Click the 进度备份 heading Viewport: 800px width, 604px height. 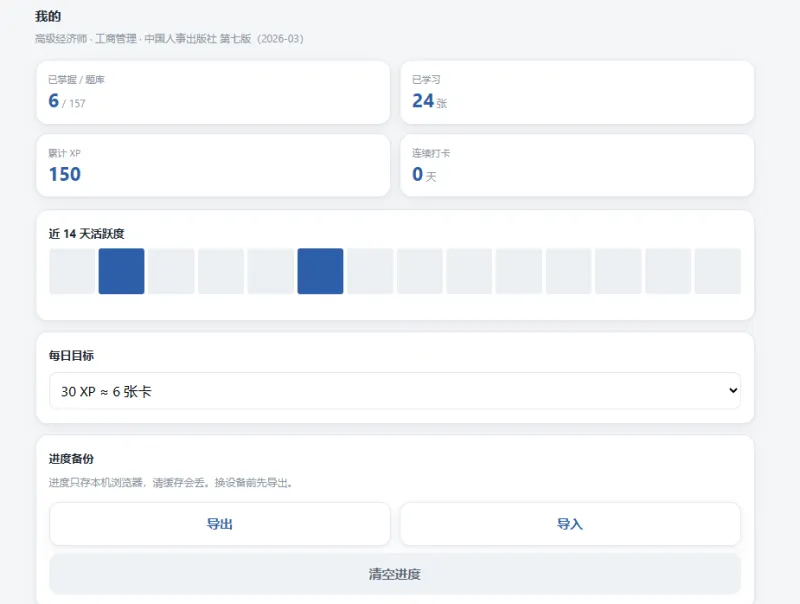point(71,459)
